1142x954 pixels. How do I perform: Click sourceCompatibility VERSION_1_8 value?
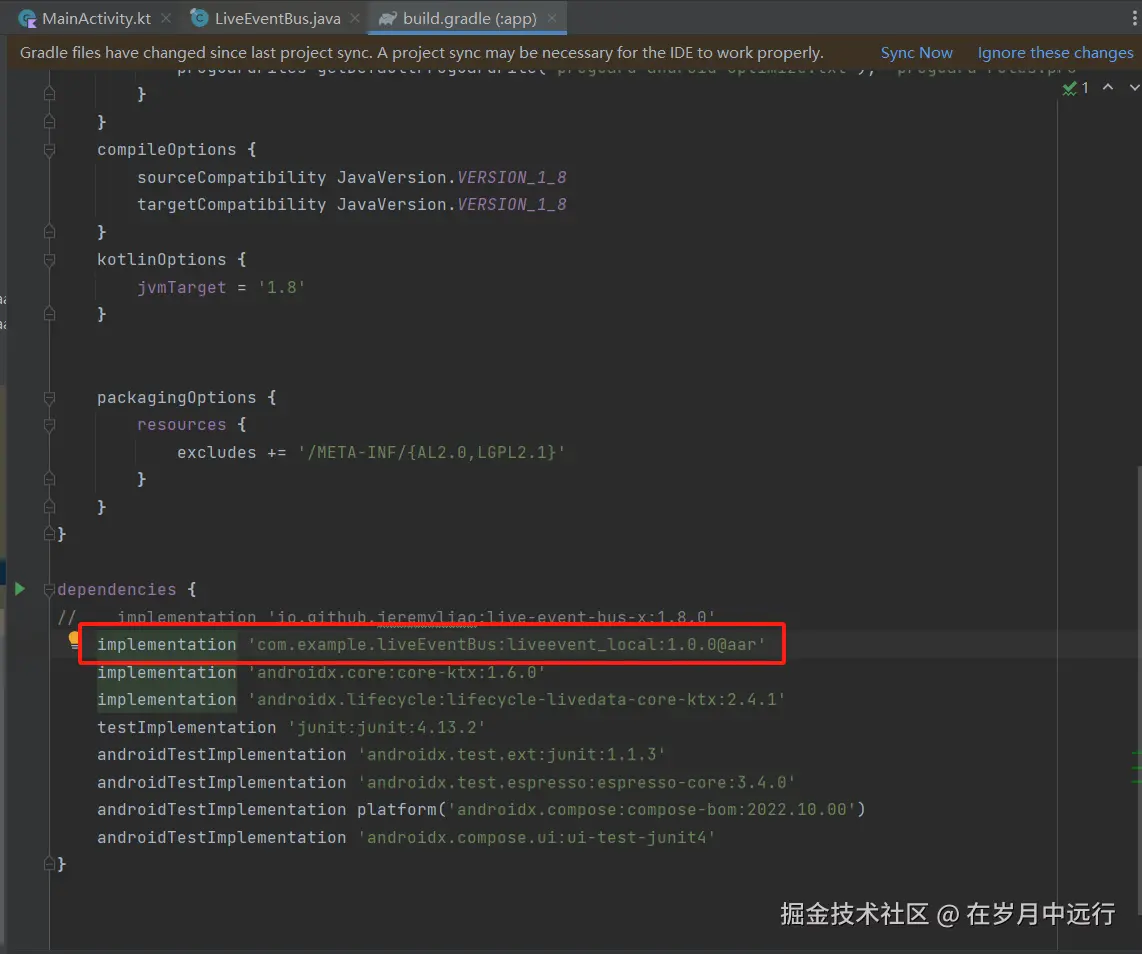pos(511,178)
